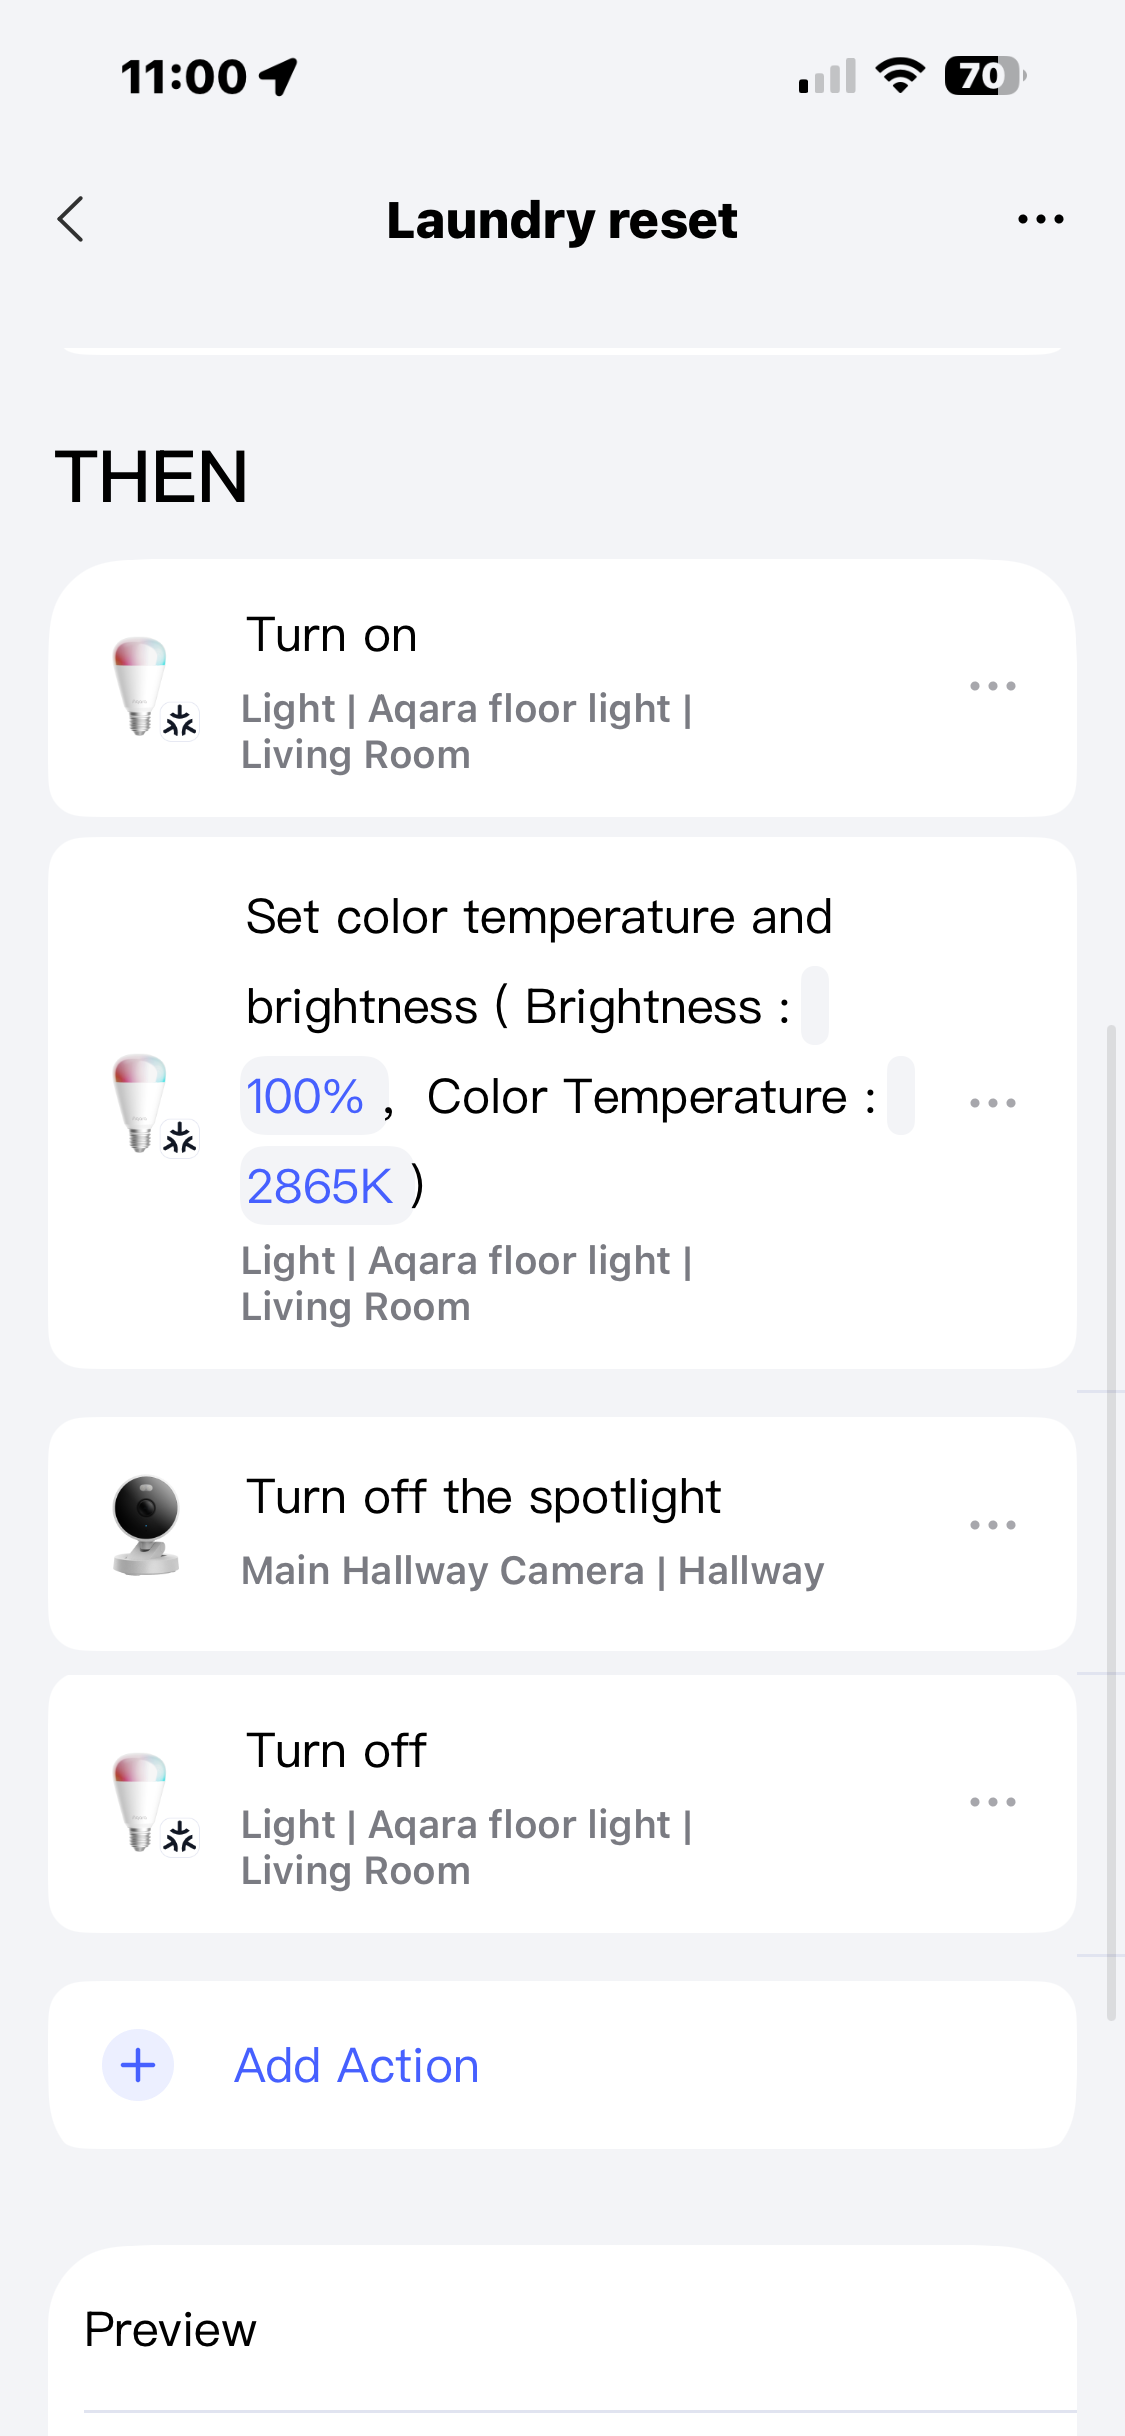This screenshot has width=1125, height=2436.
Task: Open options for Turn on action
Action: pyautogui.click(x=992, y=686)
